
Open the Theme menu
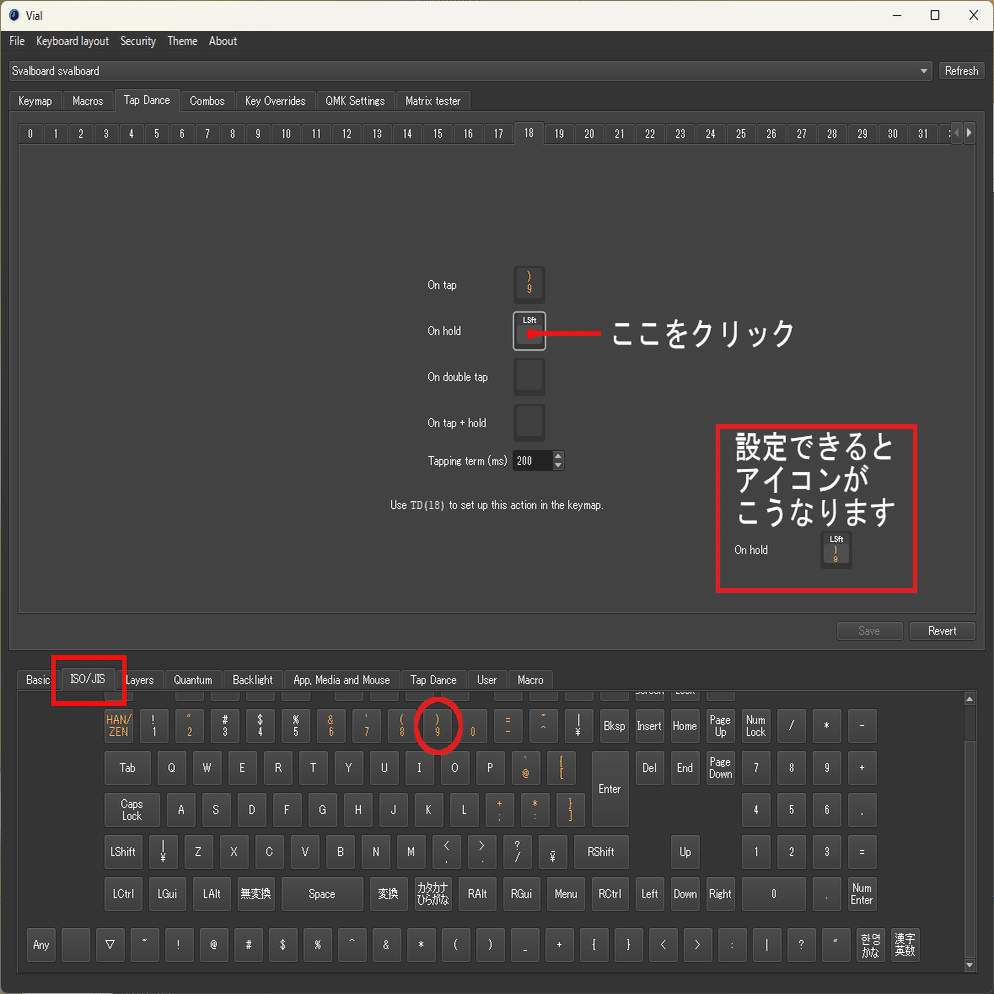point(182,41)
